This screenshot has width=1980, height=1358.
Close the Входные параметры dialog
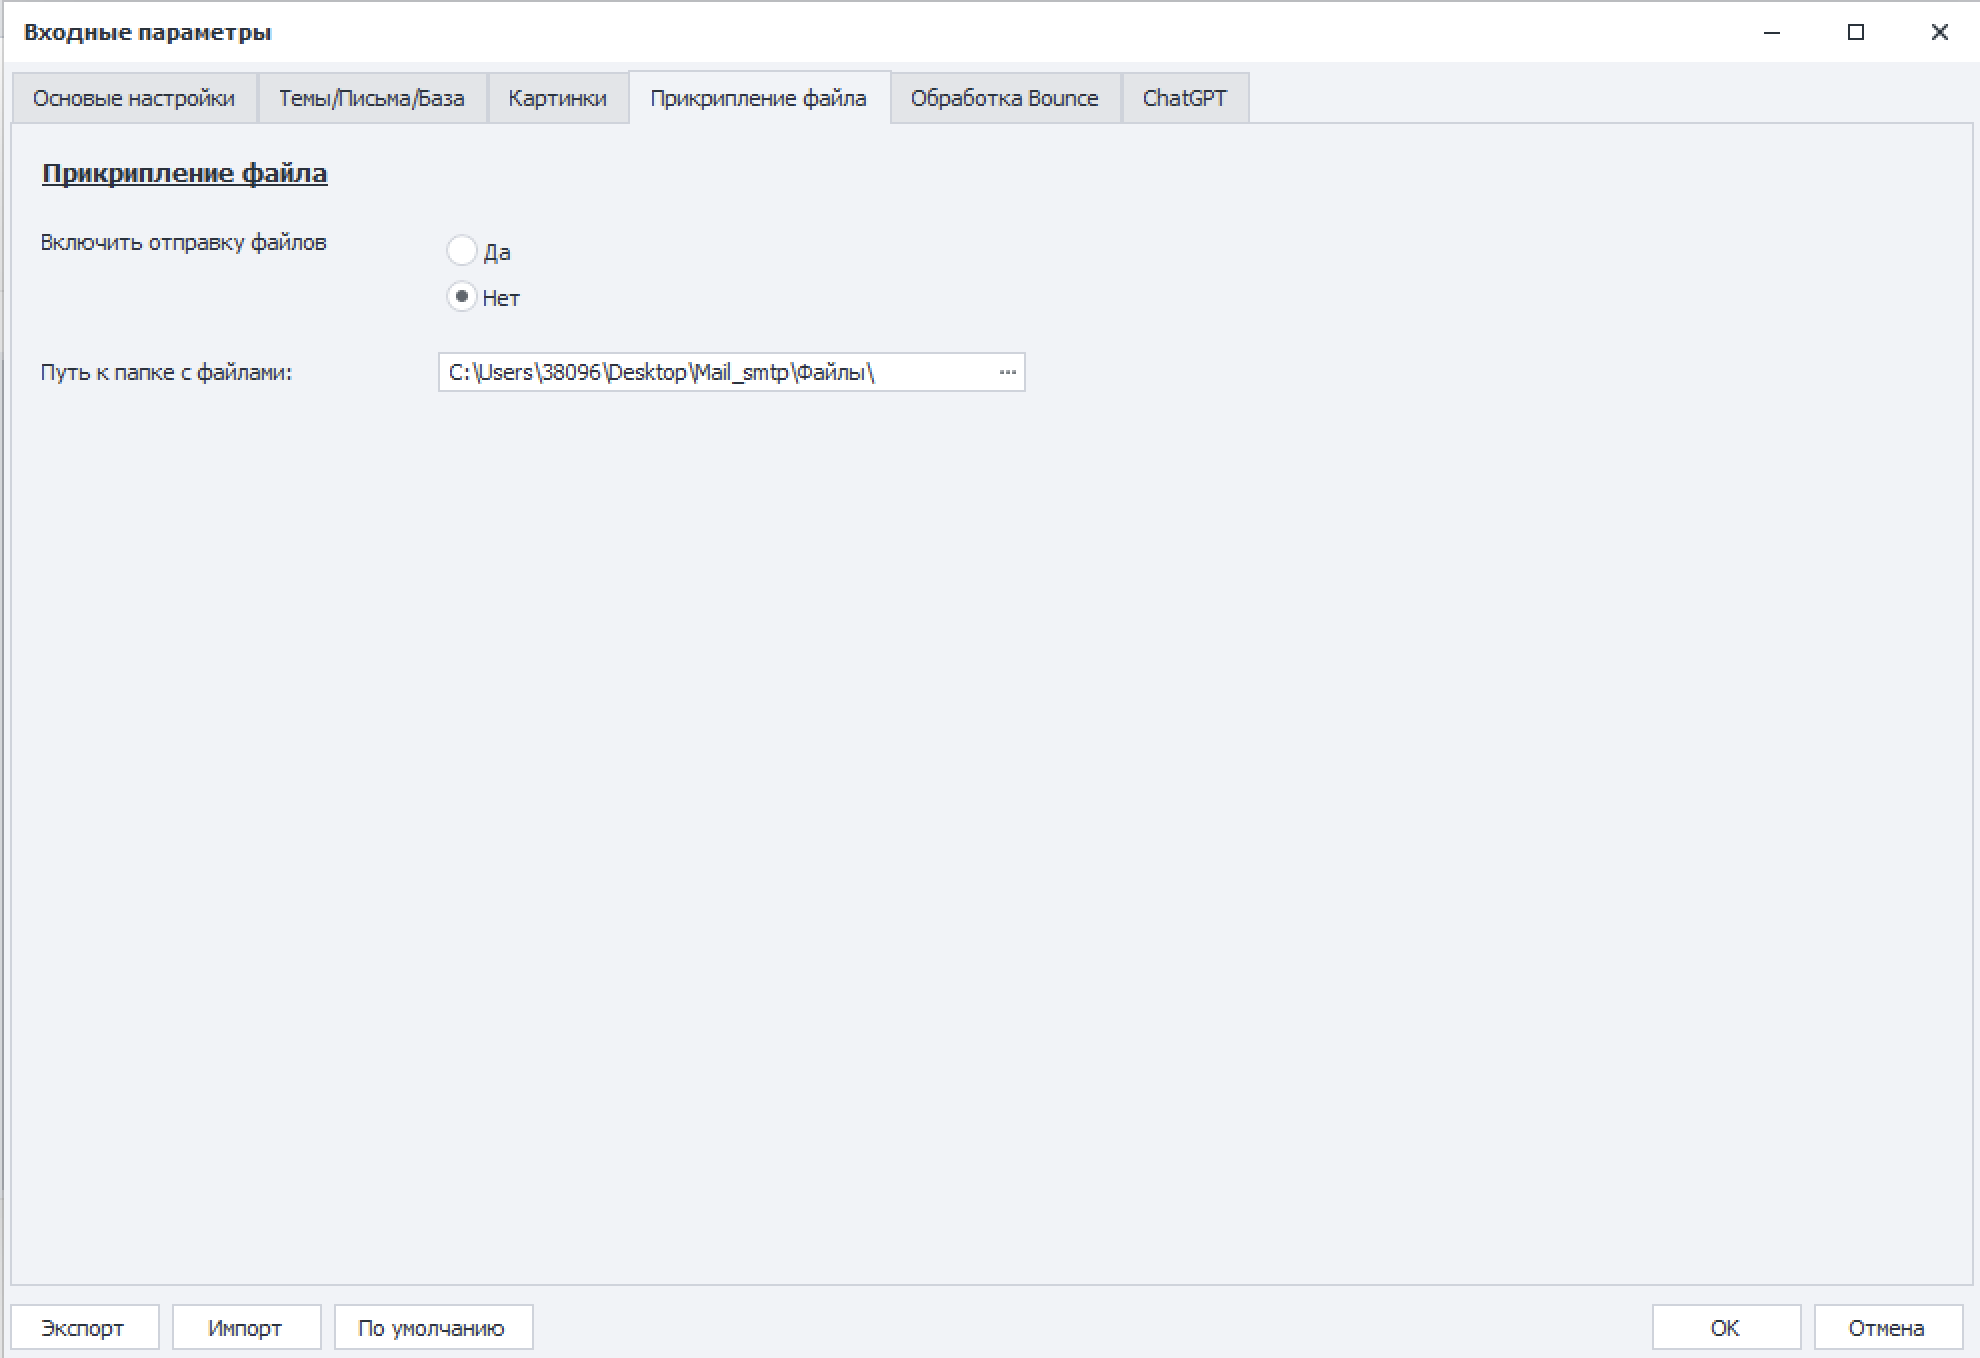[1939, 32]
